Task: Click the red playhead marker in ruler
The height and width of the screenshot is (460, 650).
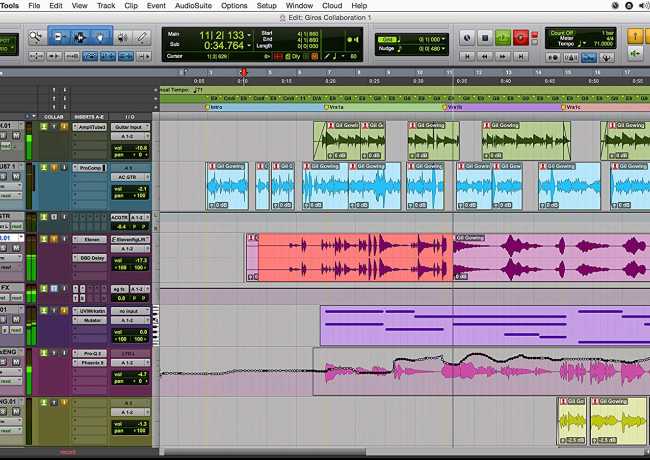Action: point(244,73)
